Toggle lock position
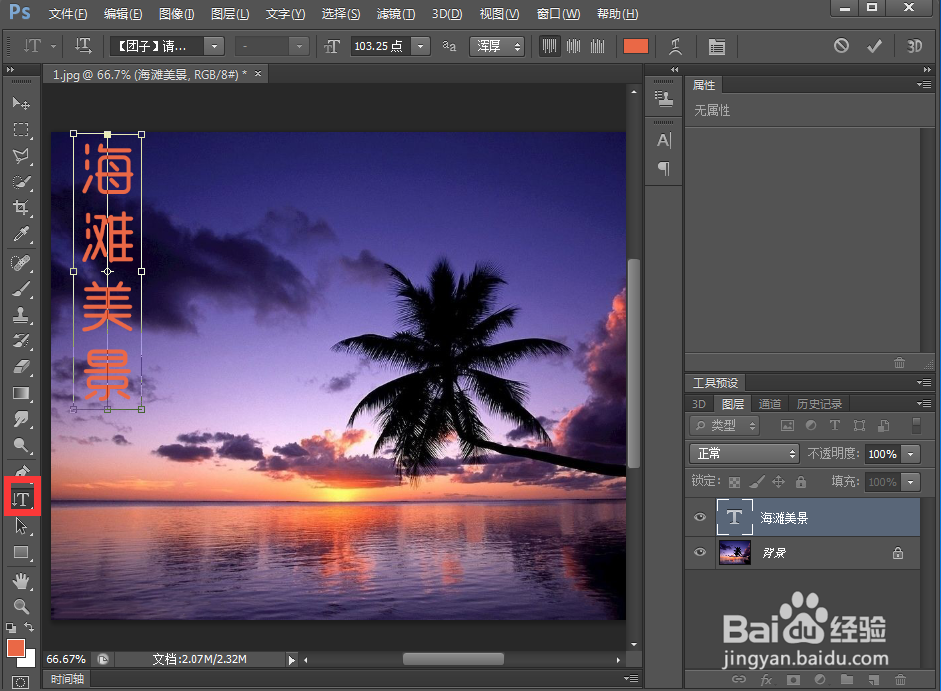This screenshot has height=691, width=941. [778, 481]
